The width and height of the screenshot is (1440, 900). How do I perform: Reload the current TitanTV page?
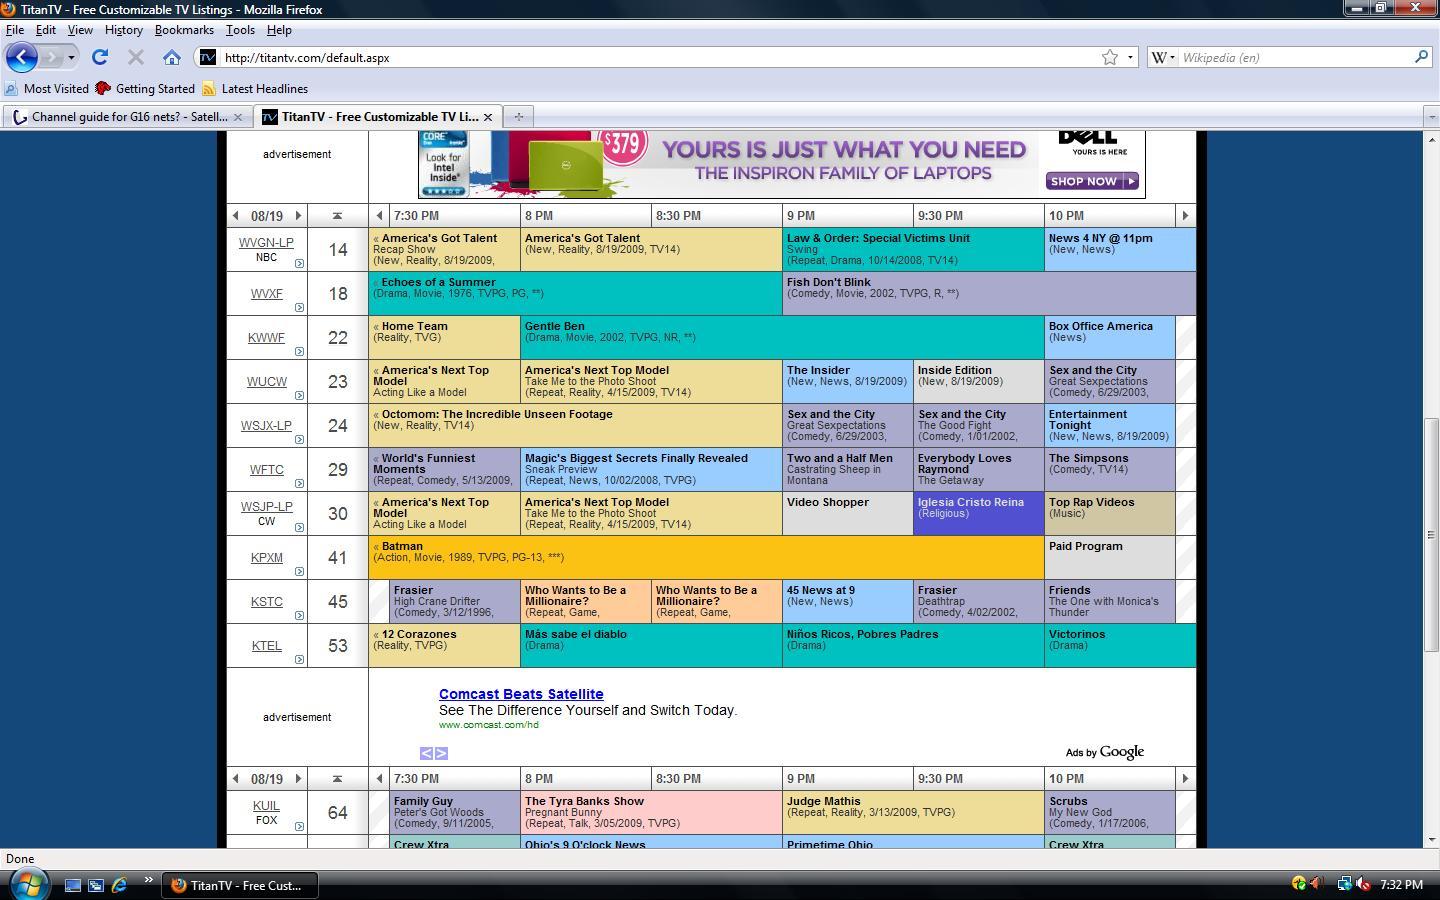[x=100, y=57]
